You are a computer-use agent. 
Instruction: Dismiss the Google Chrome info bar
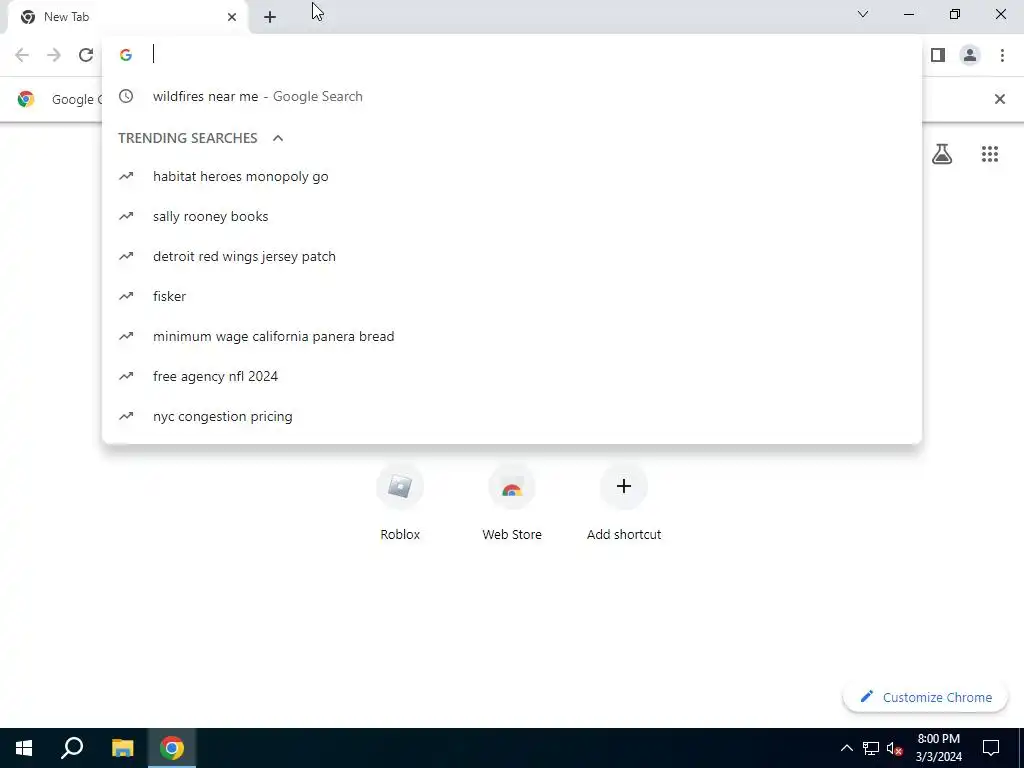[x=999, y=99]
